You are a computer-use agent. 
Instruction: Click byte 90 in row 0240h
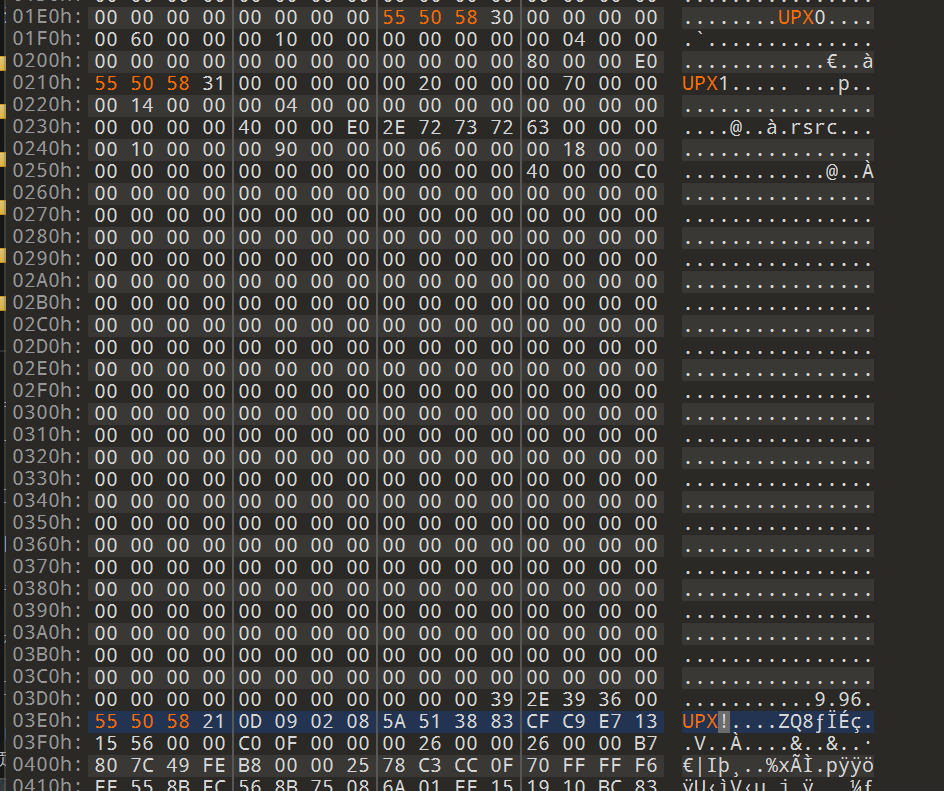tap(286, 149)
